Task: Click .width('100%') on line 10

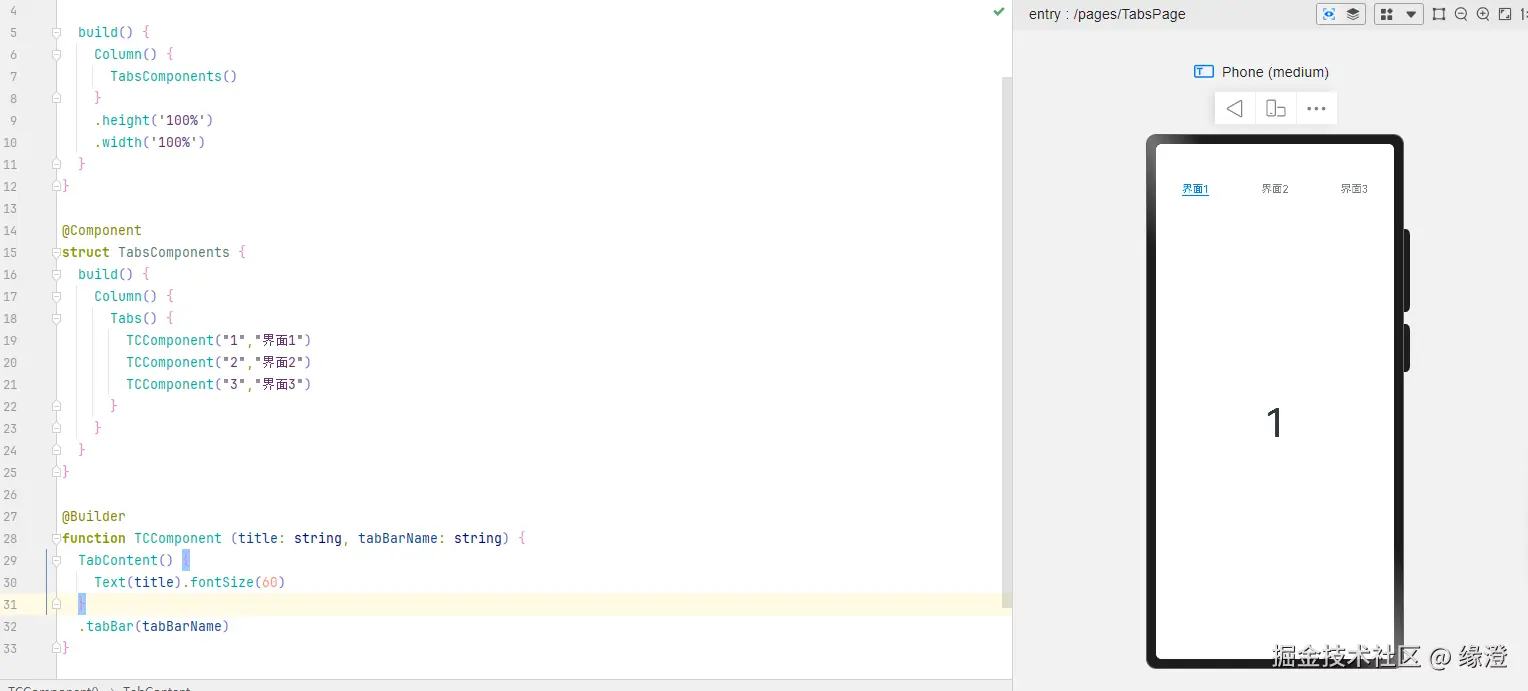Action: click(x=150, y=142)
